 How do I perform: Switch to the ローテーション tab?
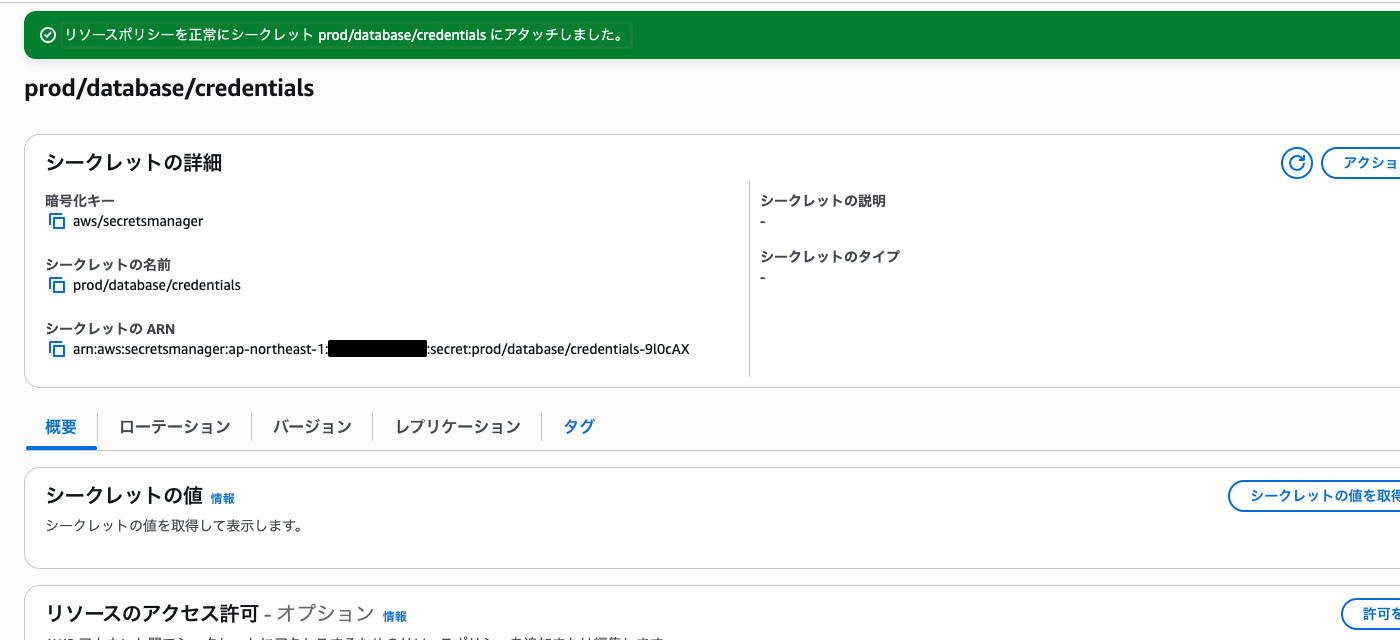174,427
